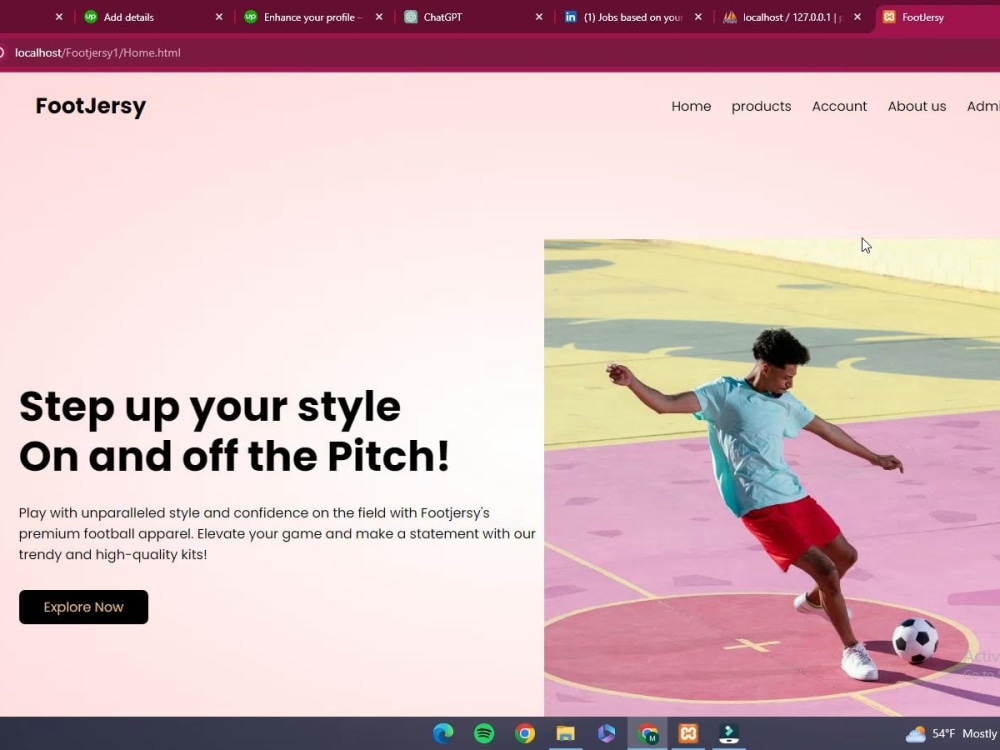
Task: Click the heading 'Step up your style'
Action: pyautogui.click(x=210, y=407)
